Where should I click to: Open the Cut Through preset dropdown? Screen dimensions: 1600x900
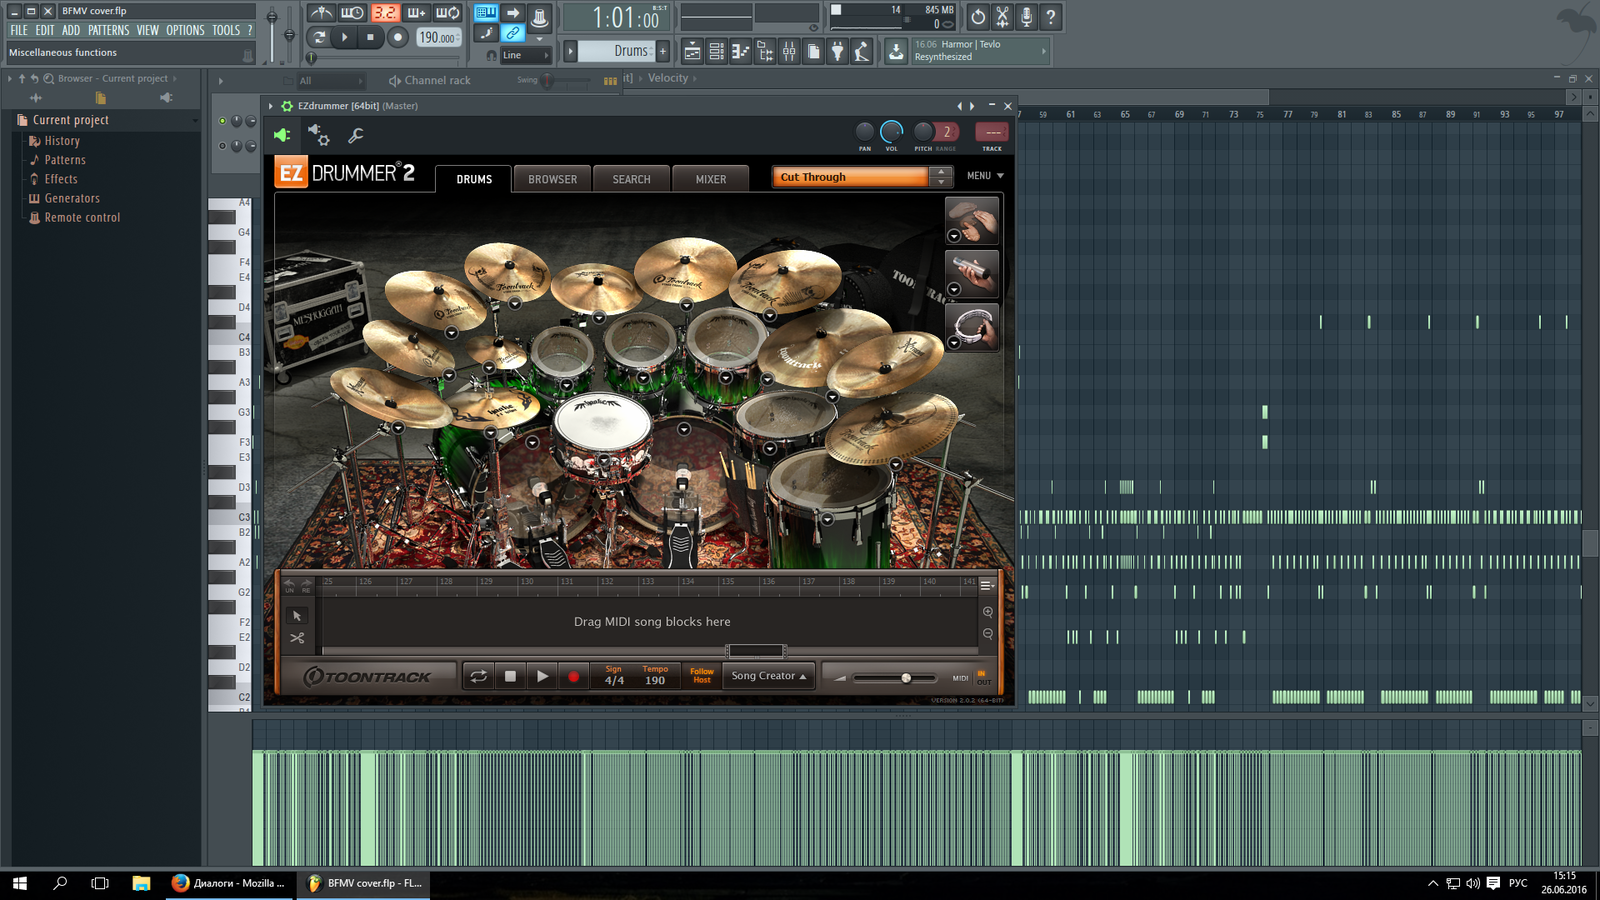point(852,177)
